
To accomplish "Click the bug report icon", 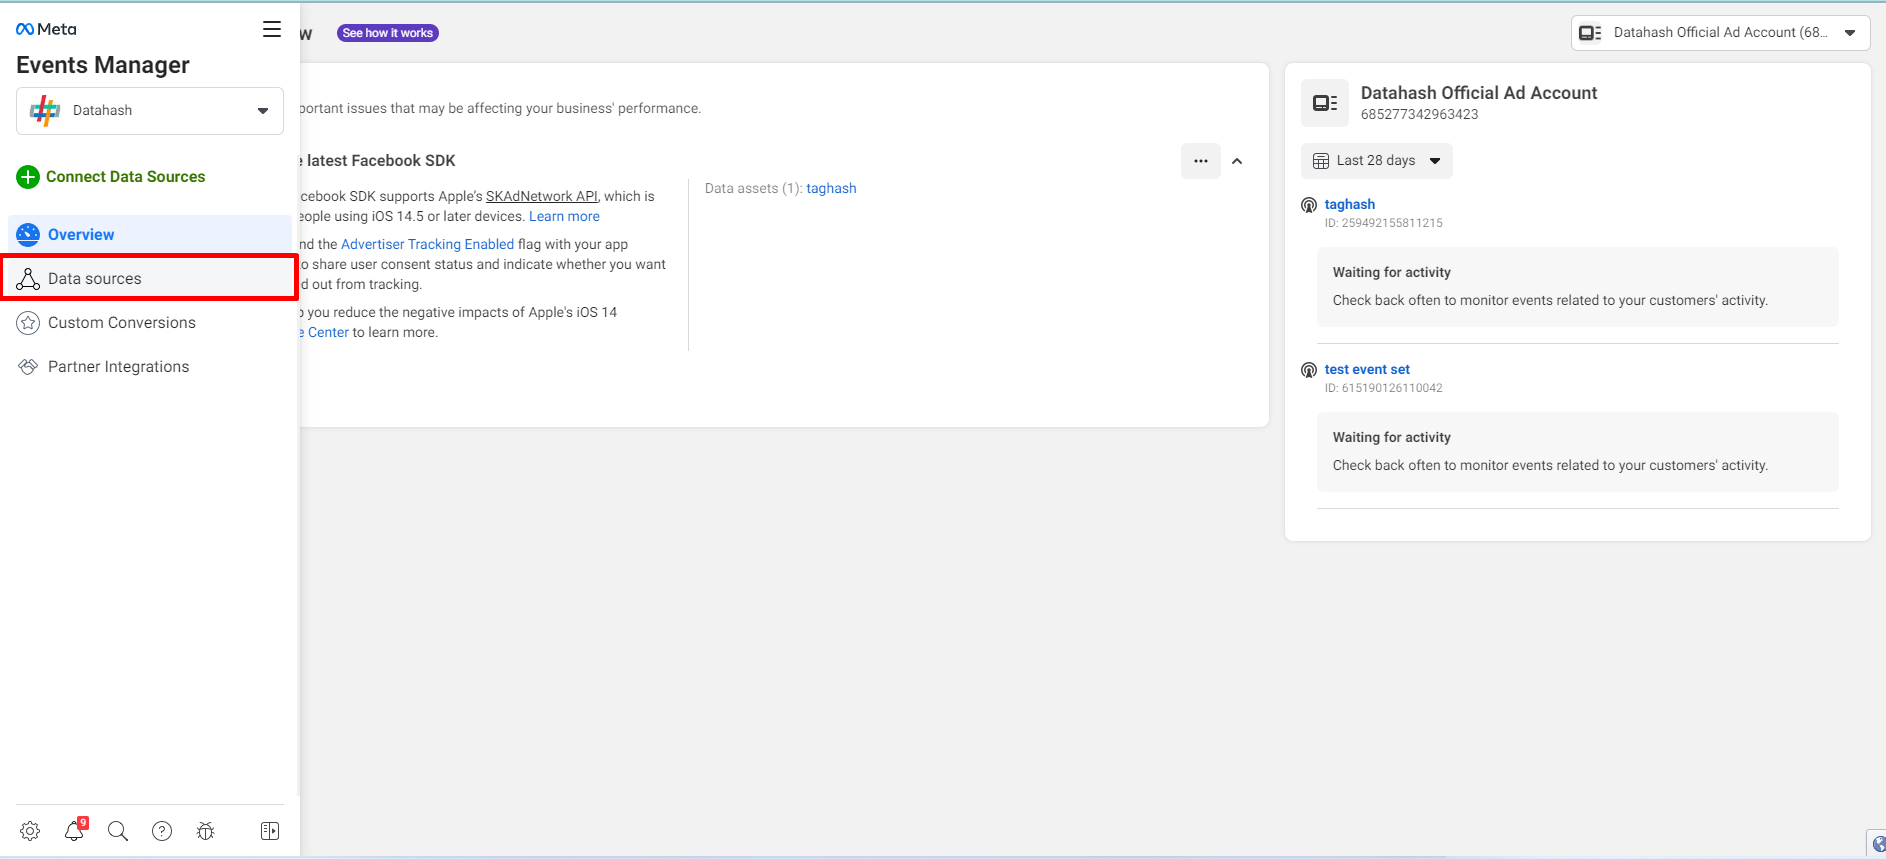I will click(x=206, y=831).
